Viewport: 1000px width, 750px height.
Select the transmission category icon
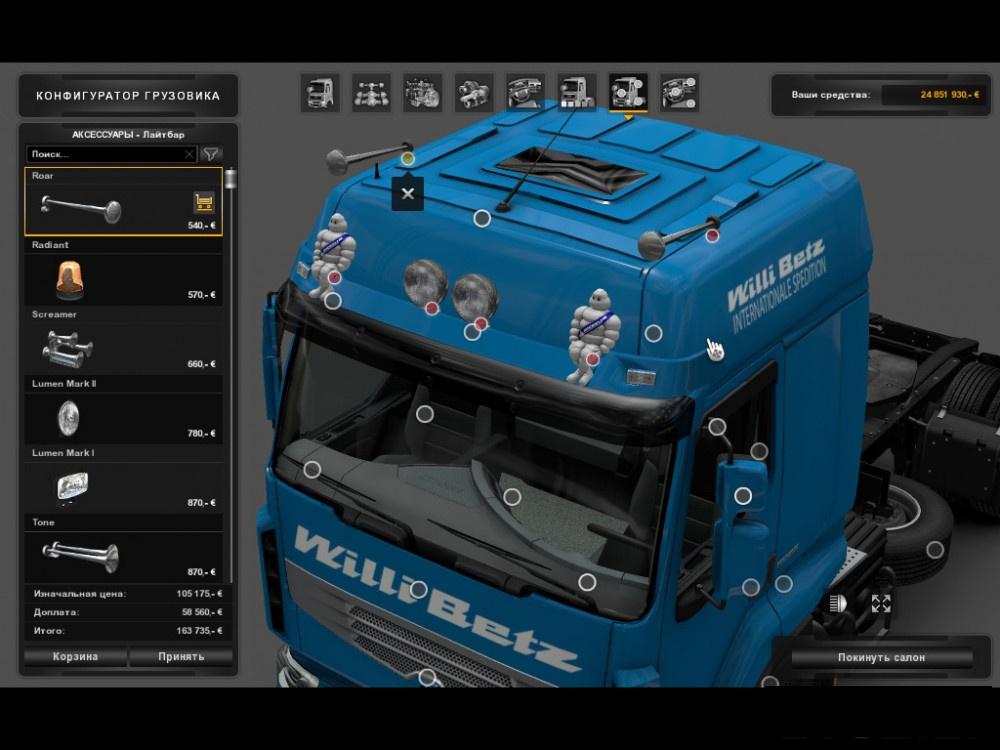pyautogui.click(x=474, y=93)
